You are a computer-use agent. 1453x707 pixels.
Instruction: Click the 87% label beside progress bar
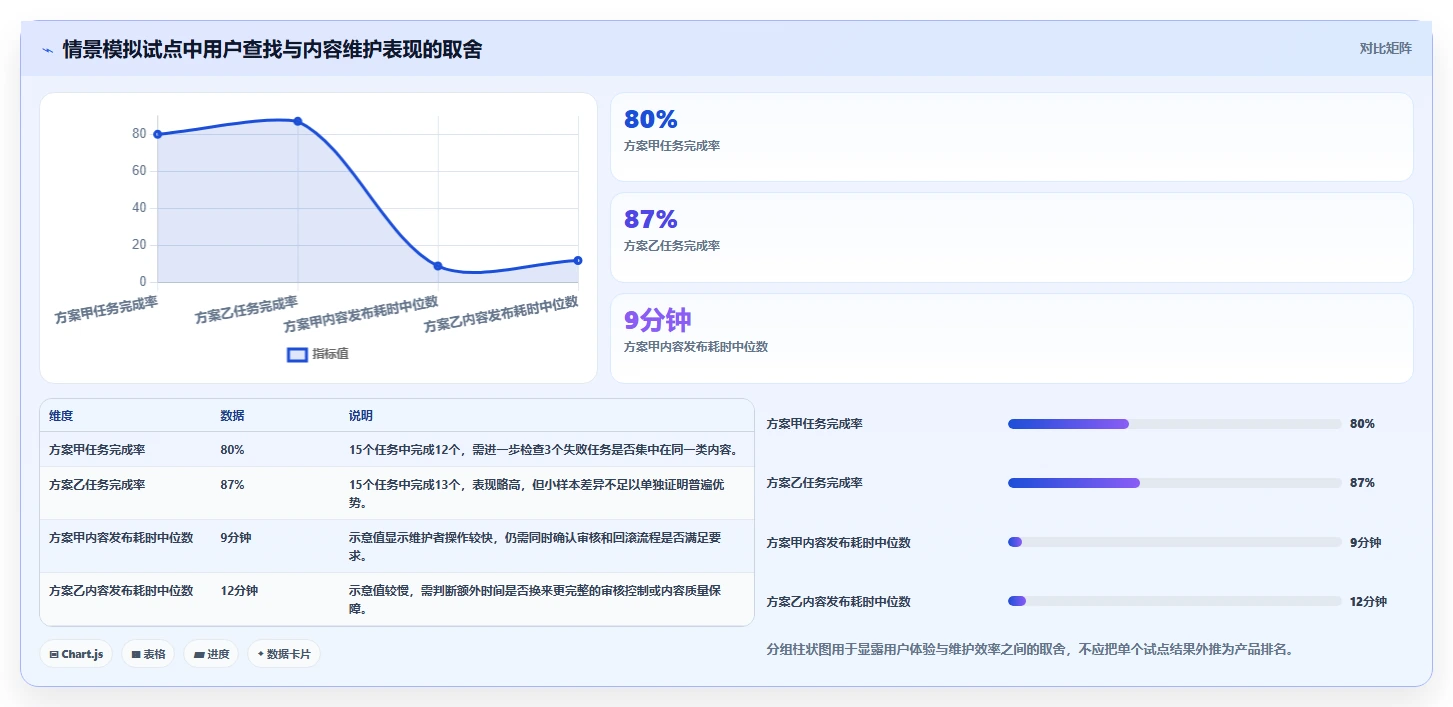click(x=1362, y=483)
